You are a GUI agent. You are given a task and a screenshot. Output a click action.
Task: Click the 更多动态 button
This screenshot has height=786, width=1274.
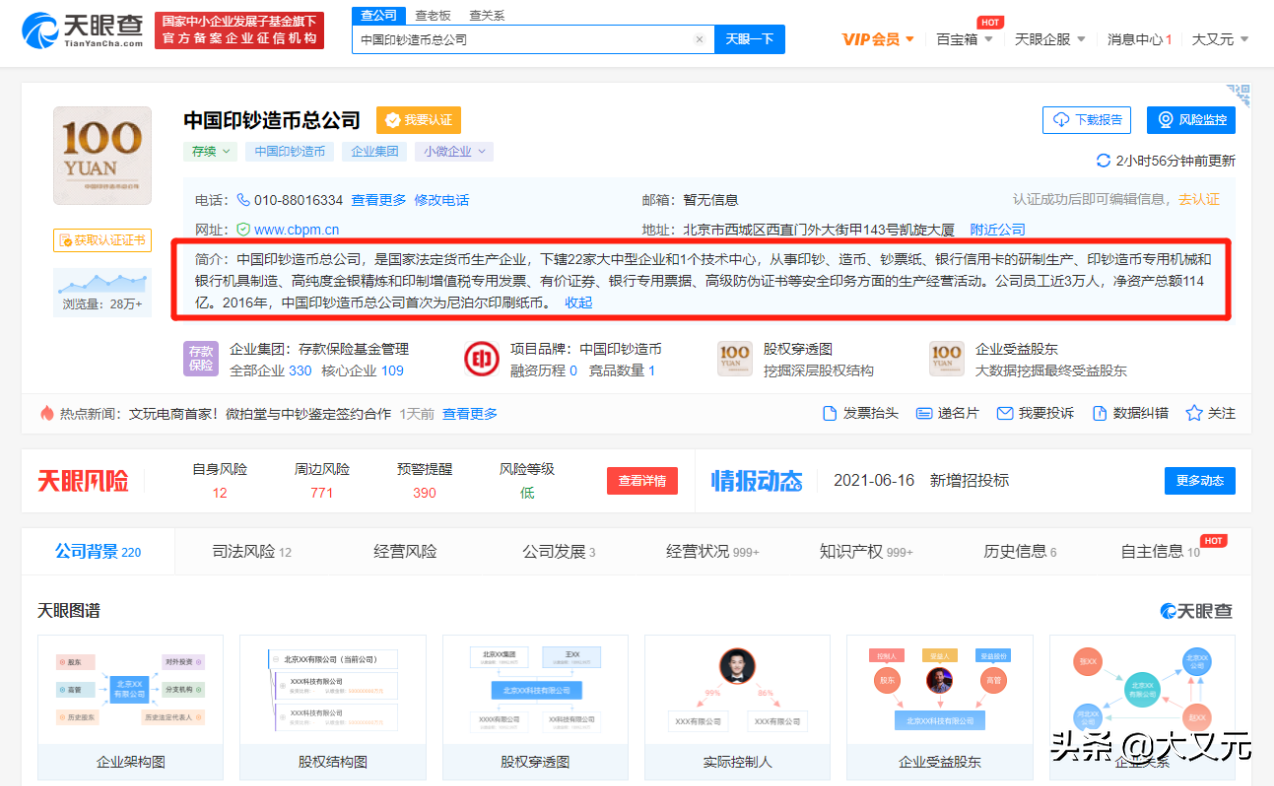[1200, 481]
